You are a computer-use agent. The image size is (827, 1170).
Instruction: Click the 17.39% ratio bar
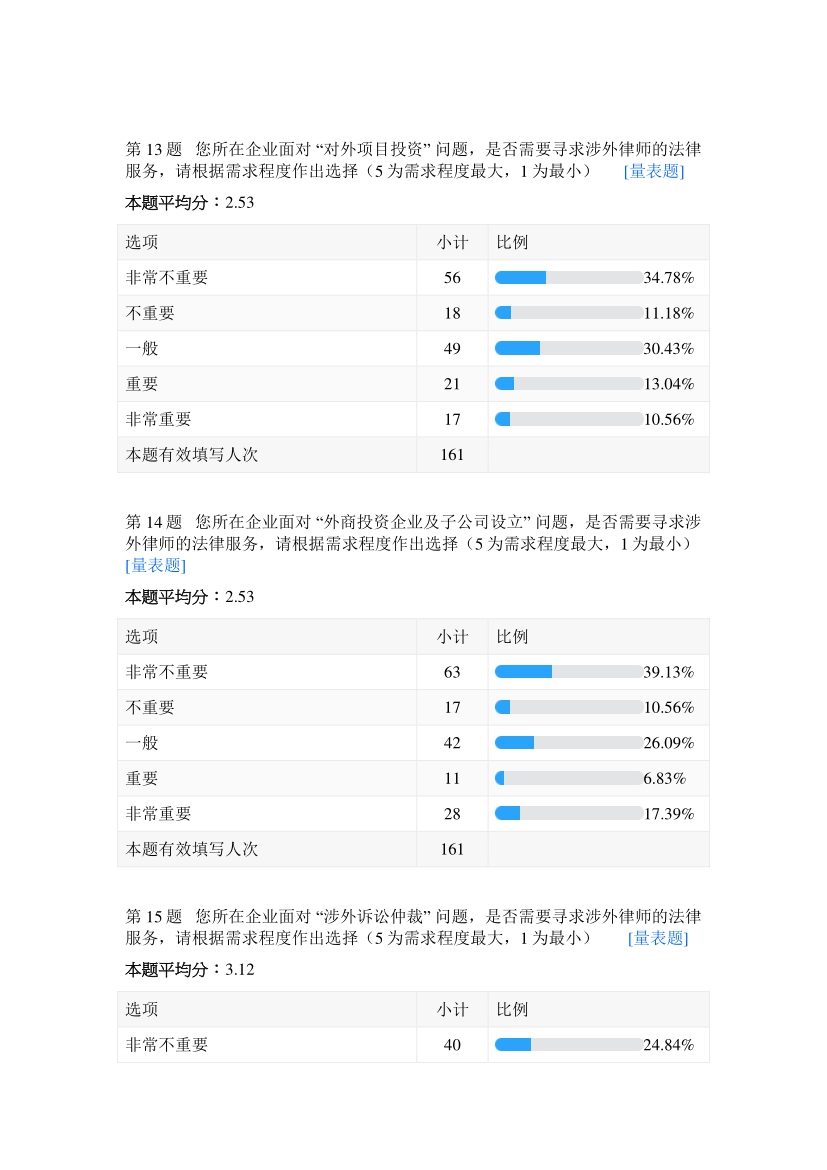(568, 814)
